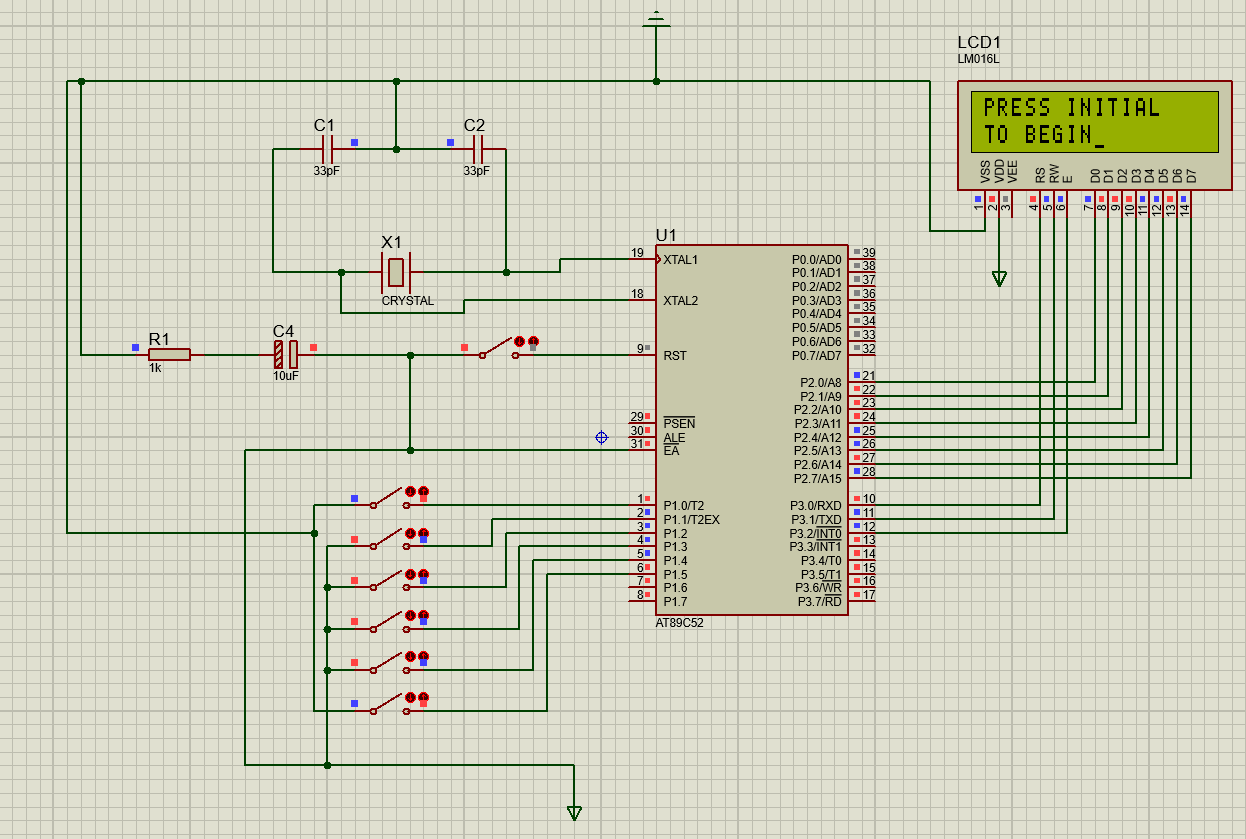Click the CRYSTAL value label
This screenshot has width=1246, height=839.
pyautogui.click(x=408, y=300)
